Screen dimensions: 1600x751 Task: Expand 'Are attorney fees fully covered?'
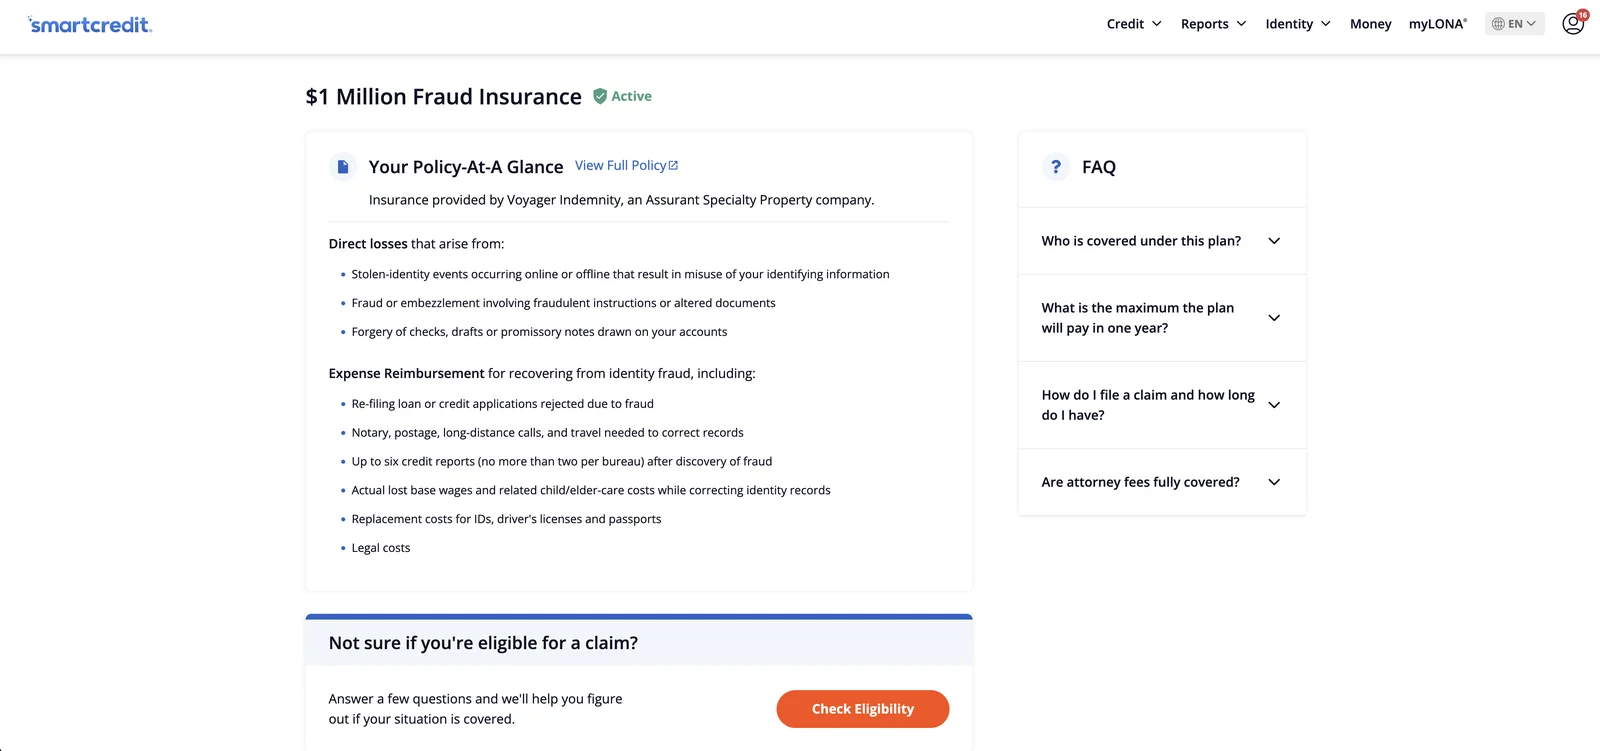1162,482
